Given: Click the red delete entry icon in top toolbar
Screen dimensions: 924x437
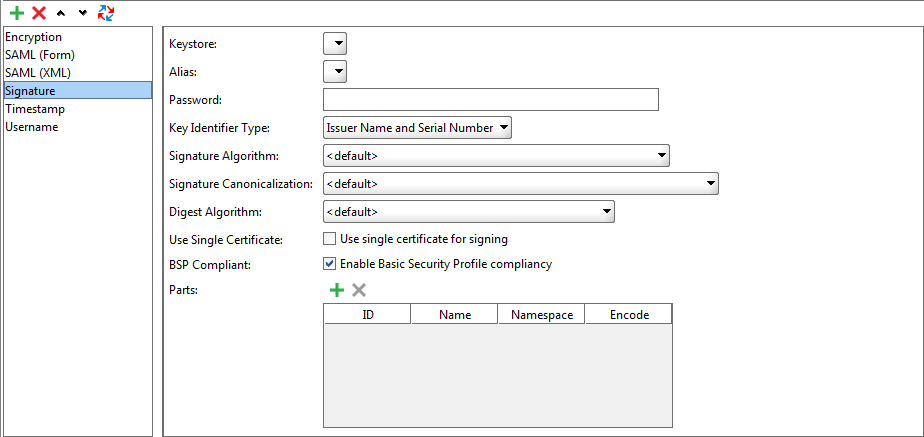Looking at the screenshot, I should [x=39, y=13].
